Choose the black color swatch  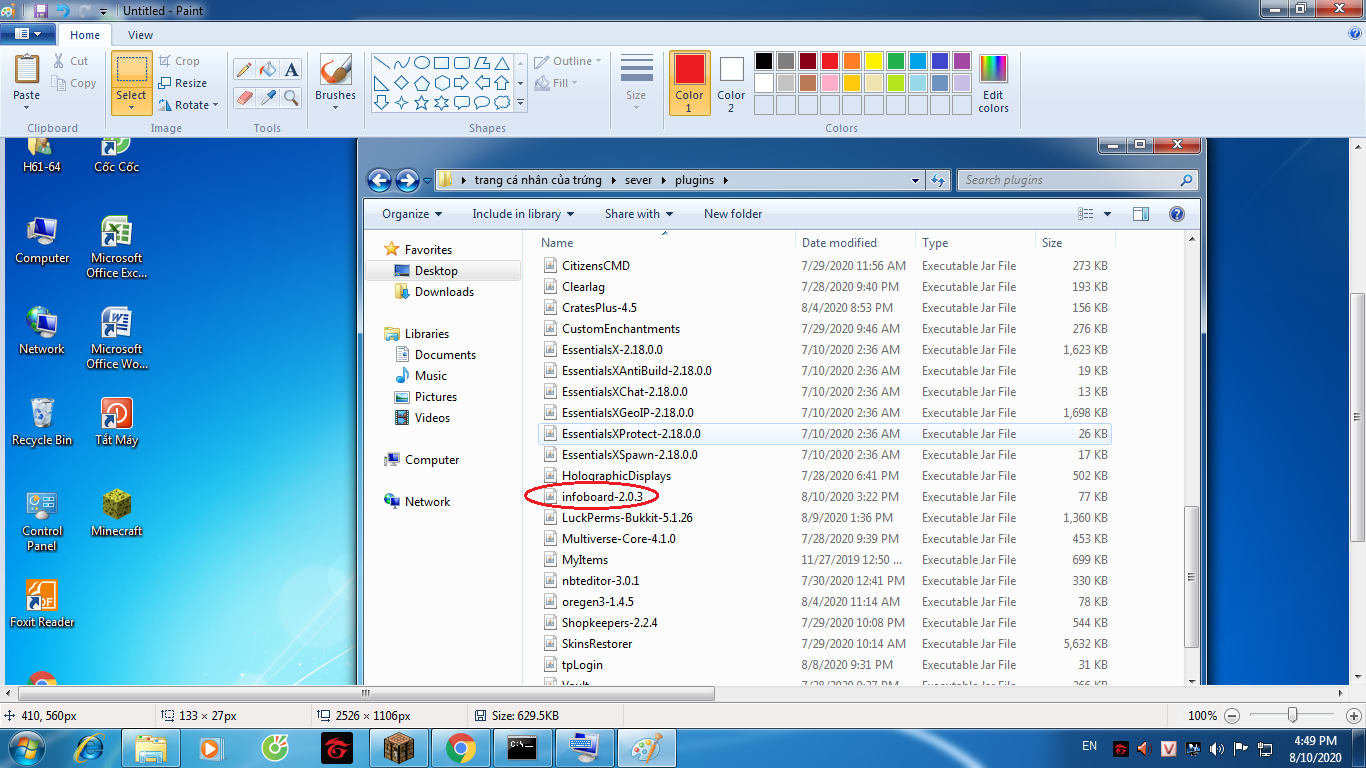tap(763, 61)
